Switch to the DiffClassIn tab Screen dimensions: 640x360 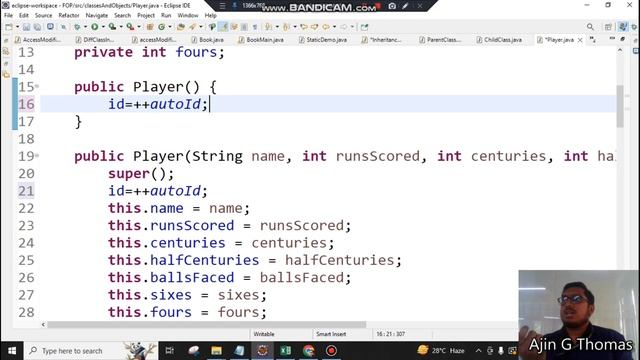95,40
